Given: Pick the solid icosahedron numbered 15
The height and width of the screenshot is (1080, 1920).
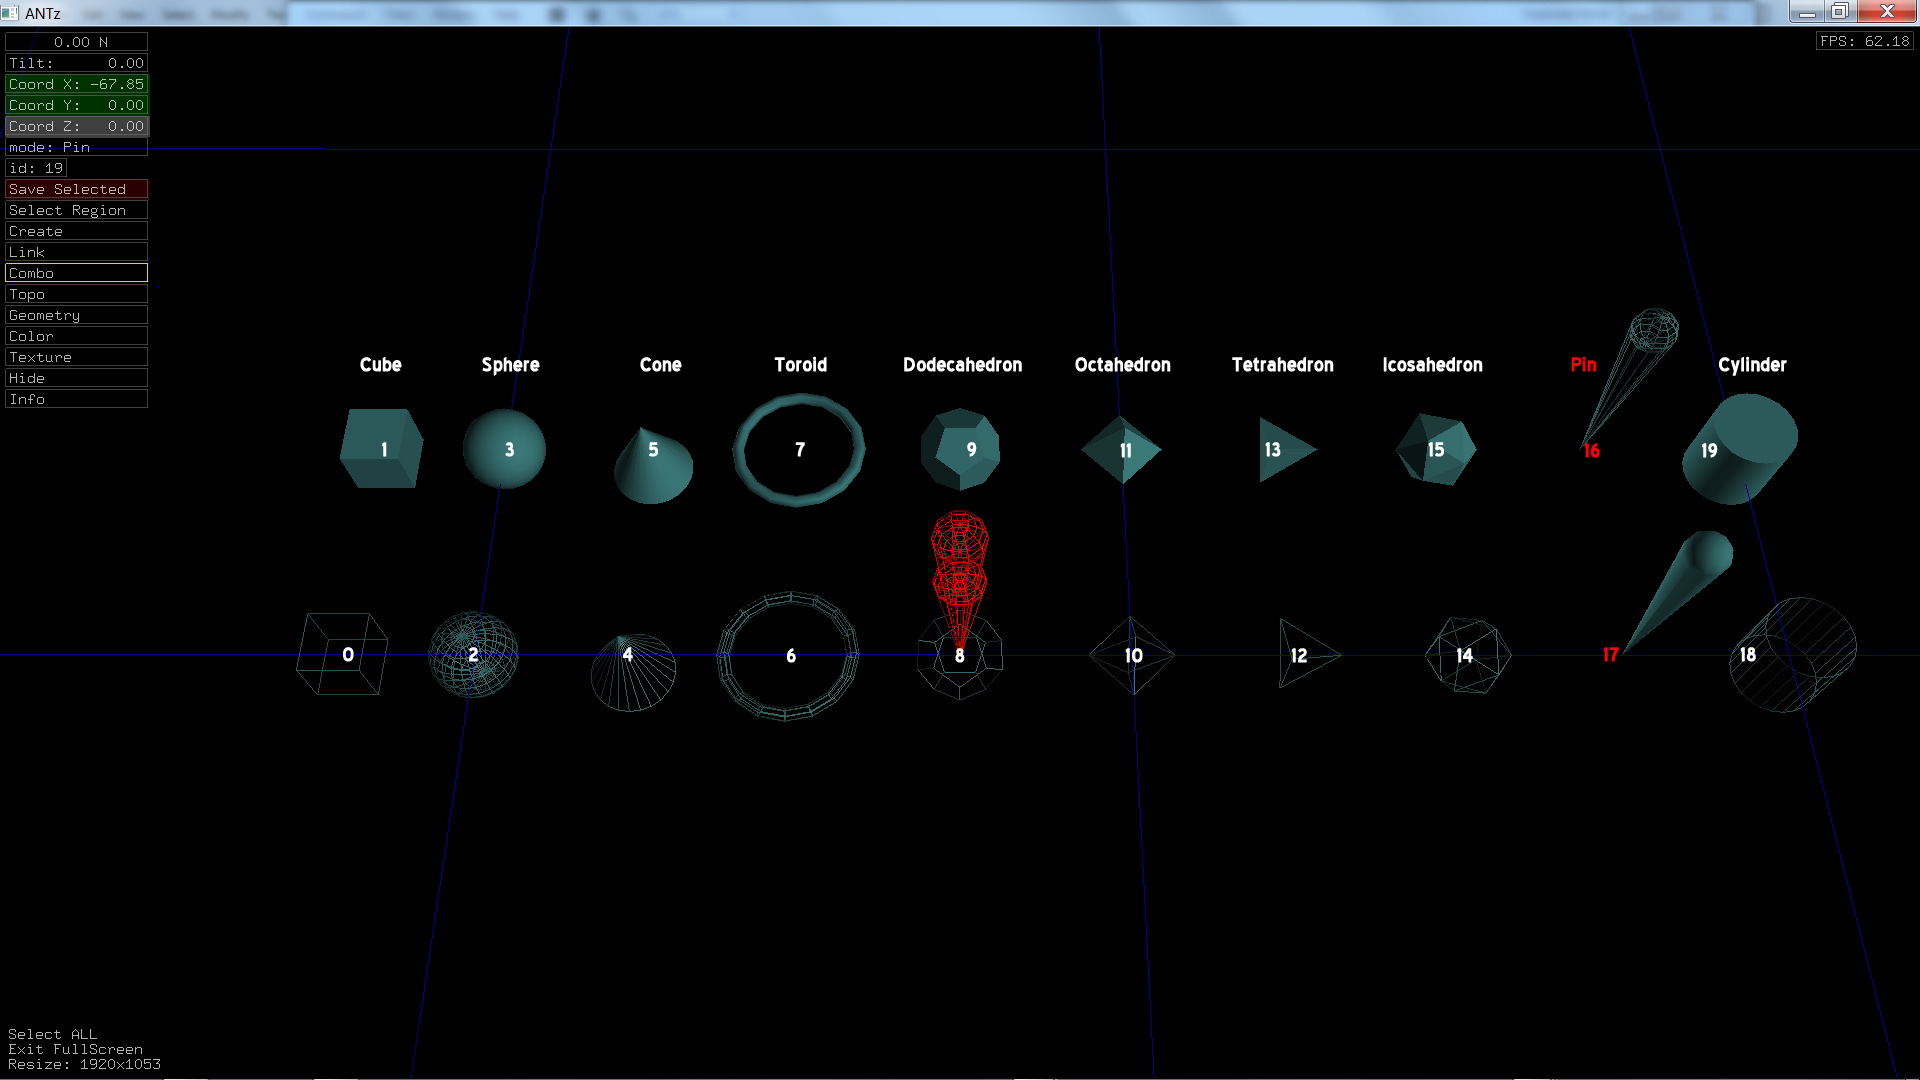Looking at the screenshot, I should (1436, 449).
